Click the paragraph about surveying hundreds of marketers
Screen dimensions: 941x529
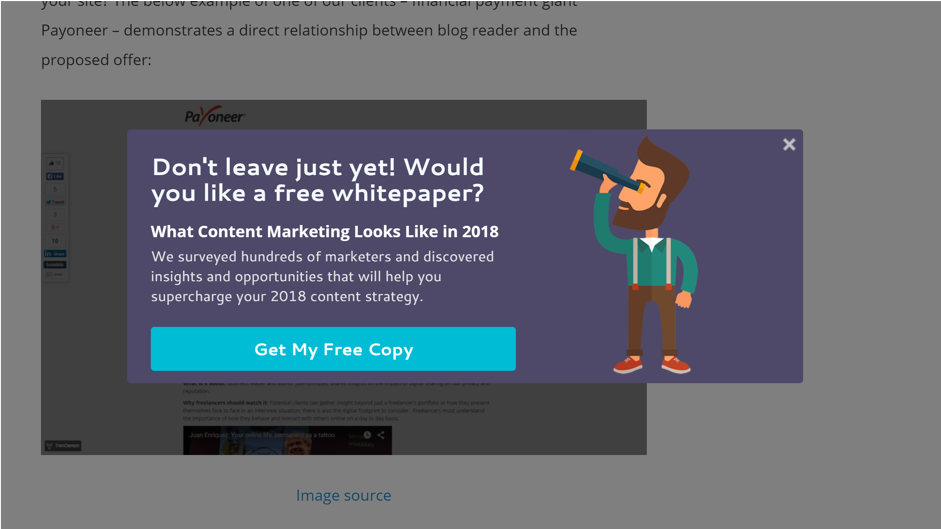coord(323,276)
